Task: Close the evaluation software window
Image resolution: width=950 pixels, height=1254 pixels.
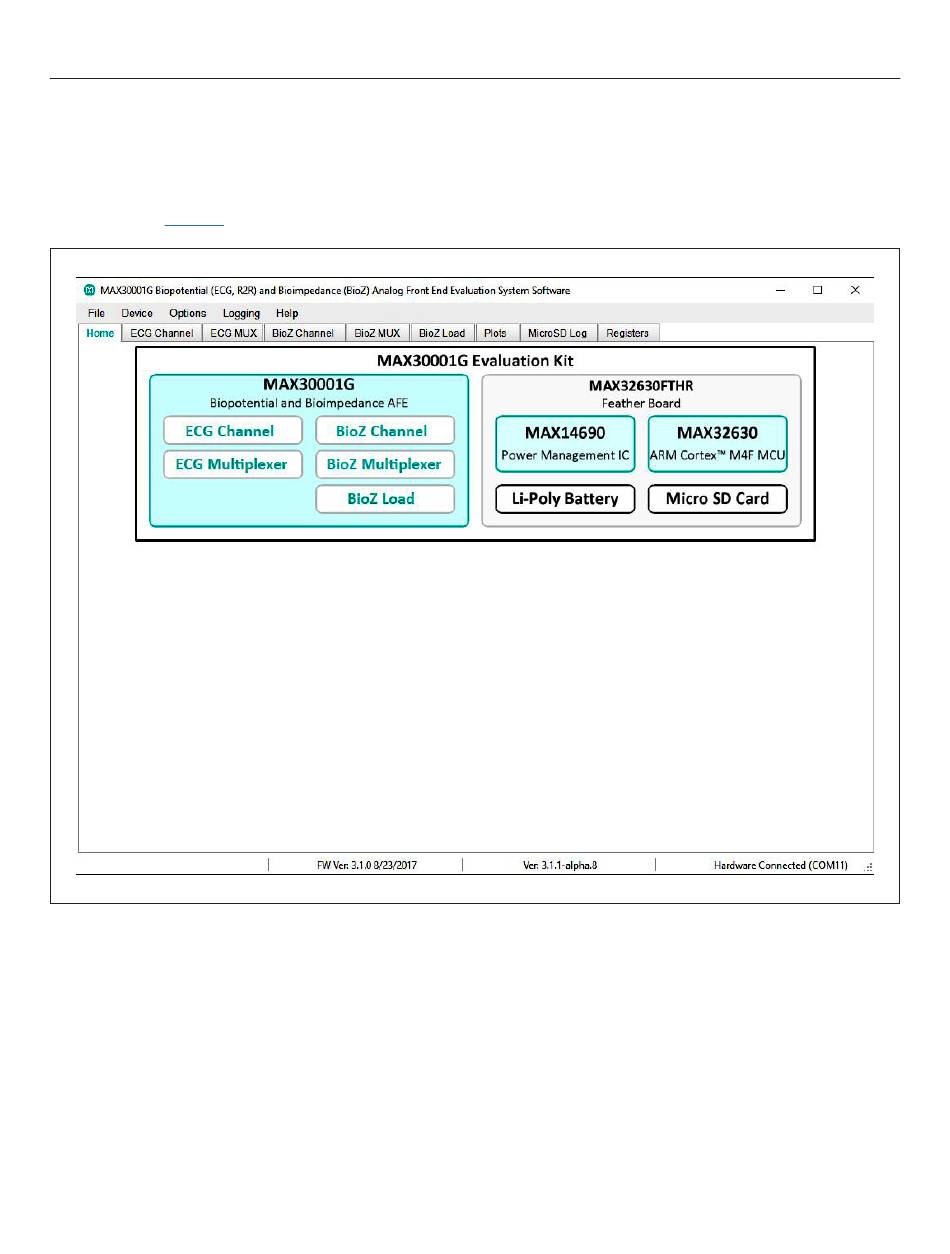Action: click(855, 290)
